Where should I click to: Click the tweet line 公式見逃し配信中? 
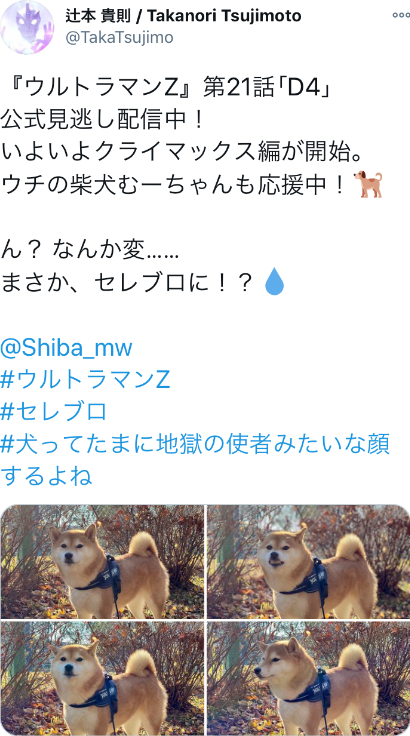[x=102, y=121]
